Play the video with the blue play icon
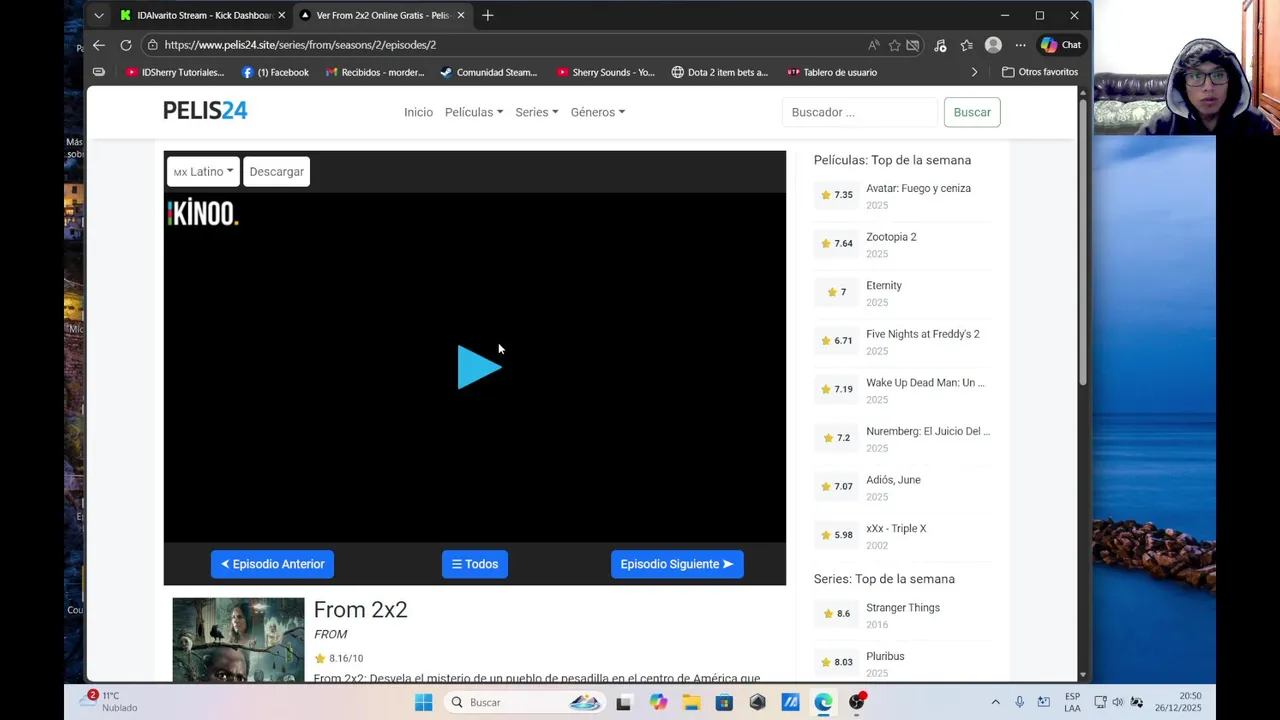The width and height of the screenshot is (1280, 720). tap(479, 367)
